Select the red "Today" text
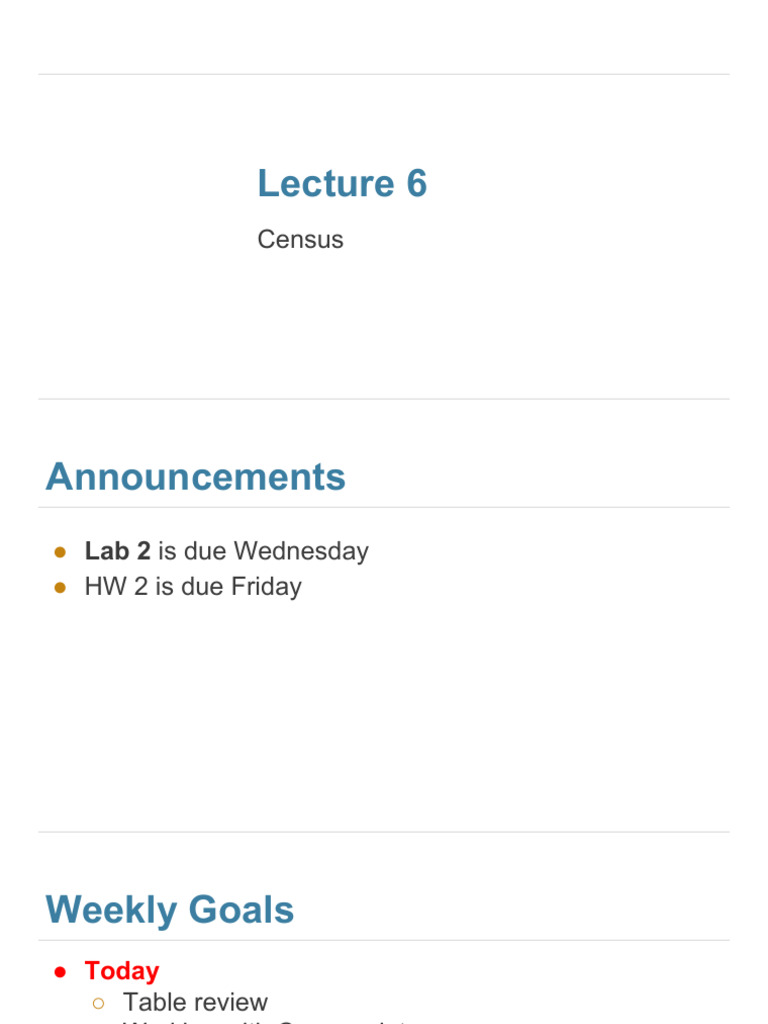Image resolution: width=768 pixels, height=1024 pixels. [x=122, y=971]
